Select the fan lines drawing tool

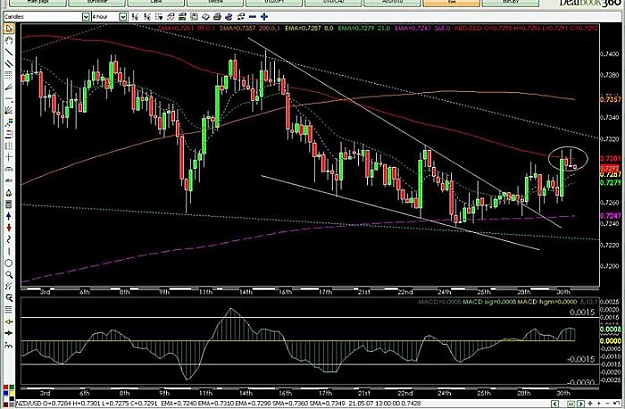click(x=8, y=110)
